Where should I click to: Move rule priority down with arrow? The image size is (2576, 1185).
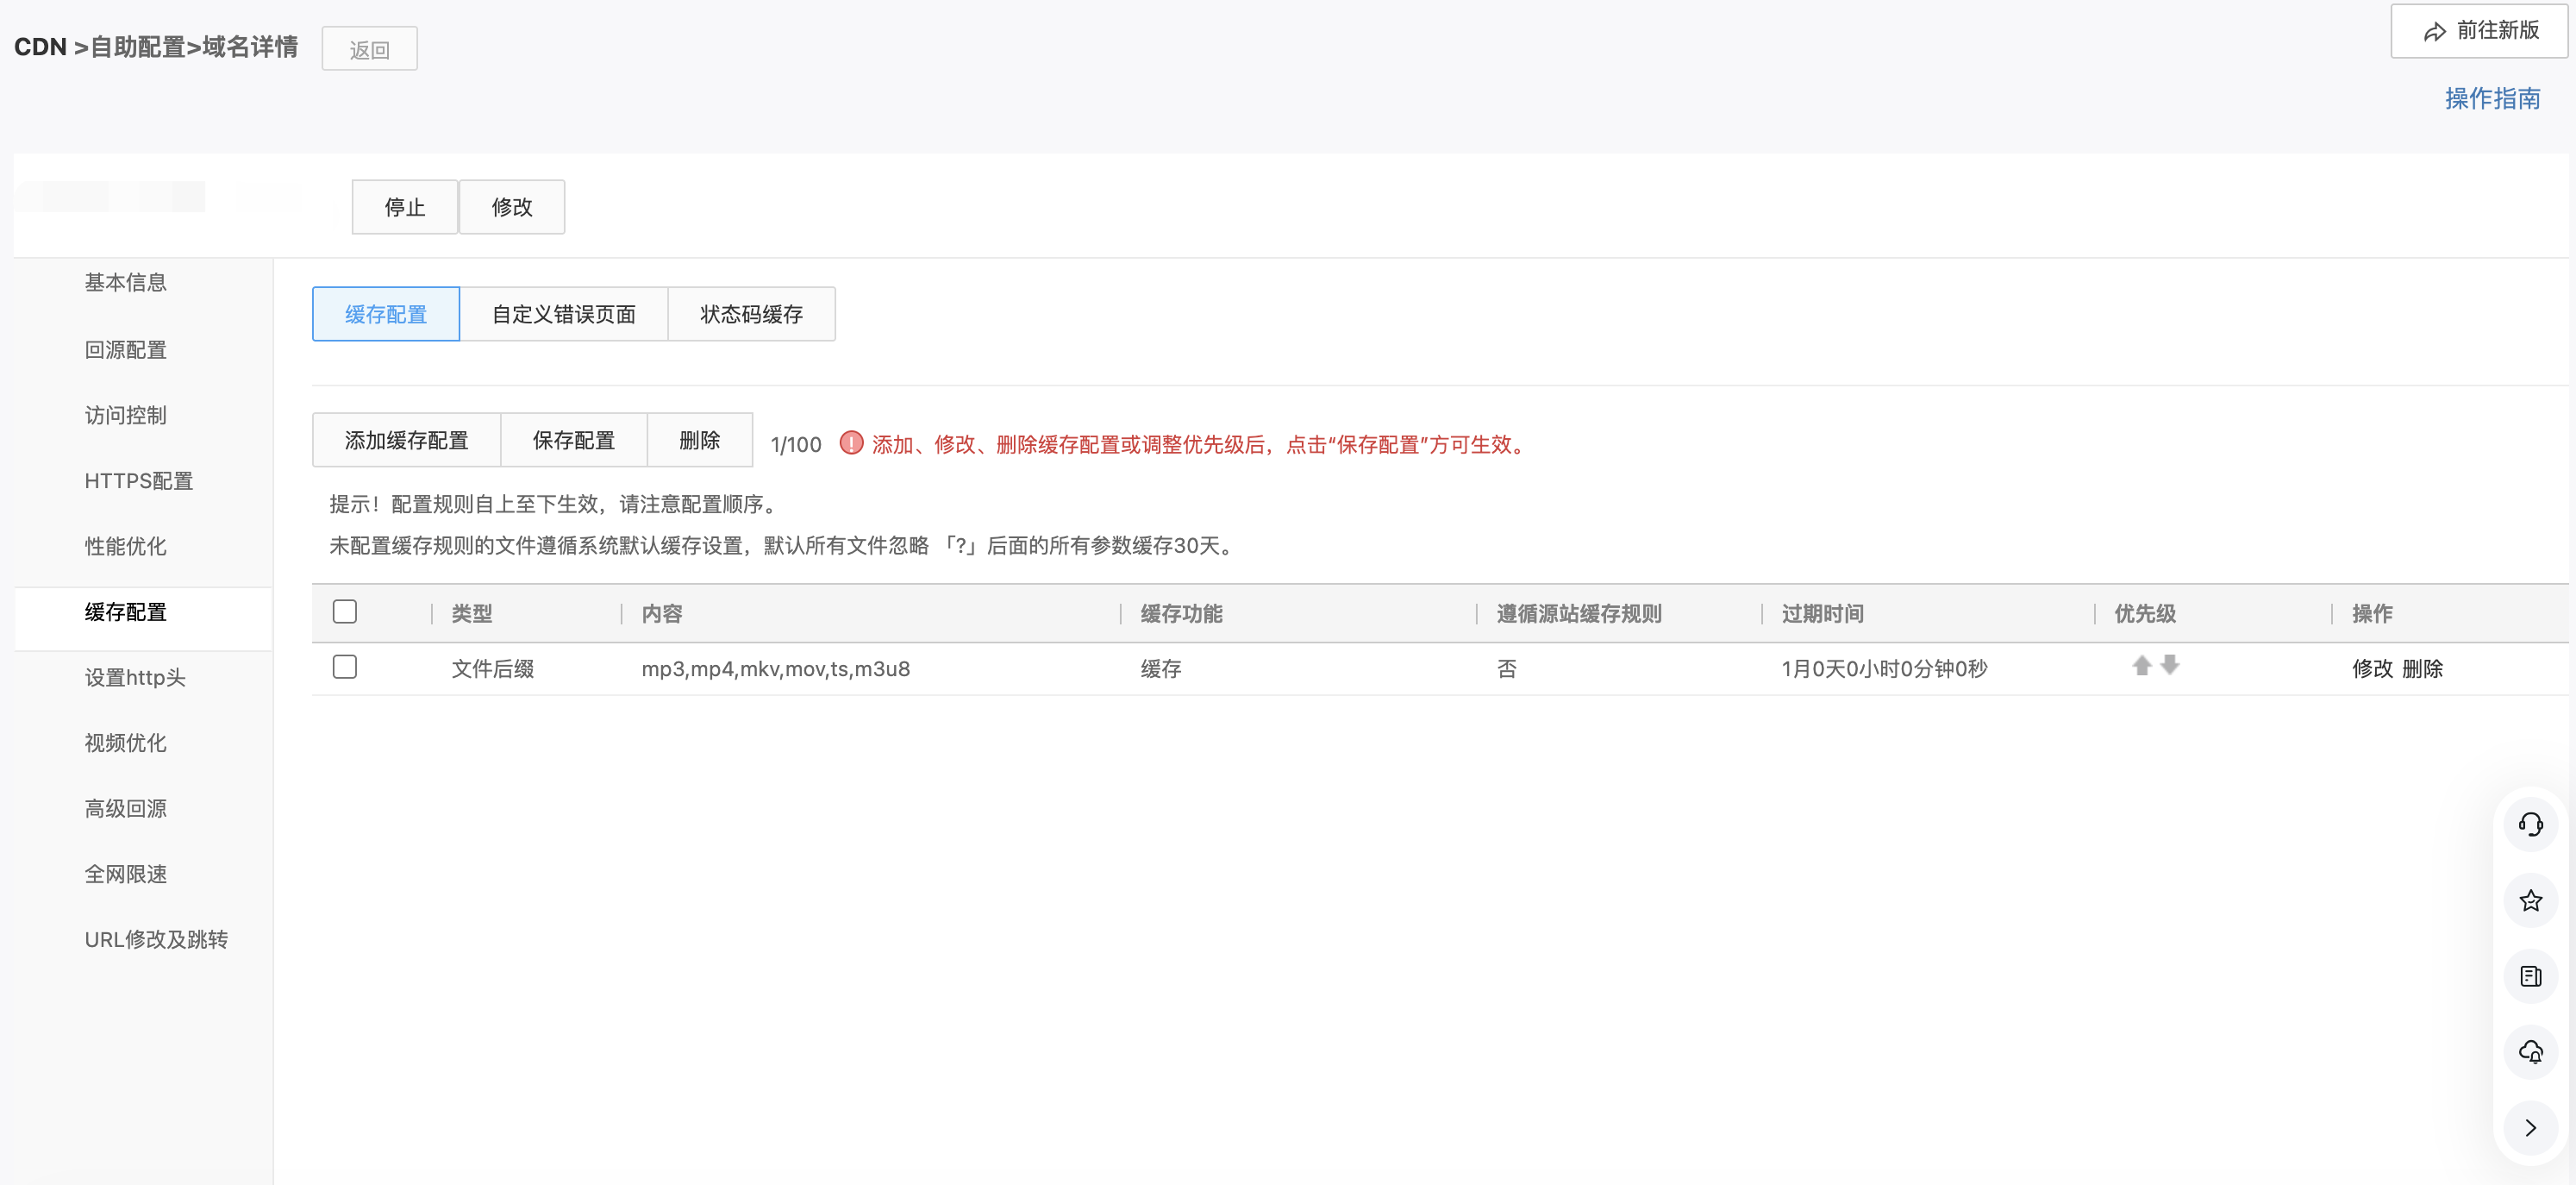coord(2169,665)
